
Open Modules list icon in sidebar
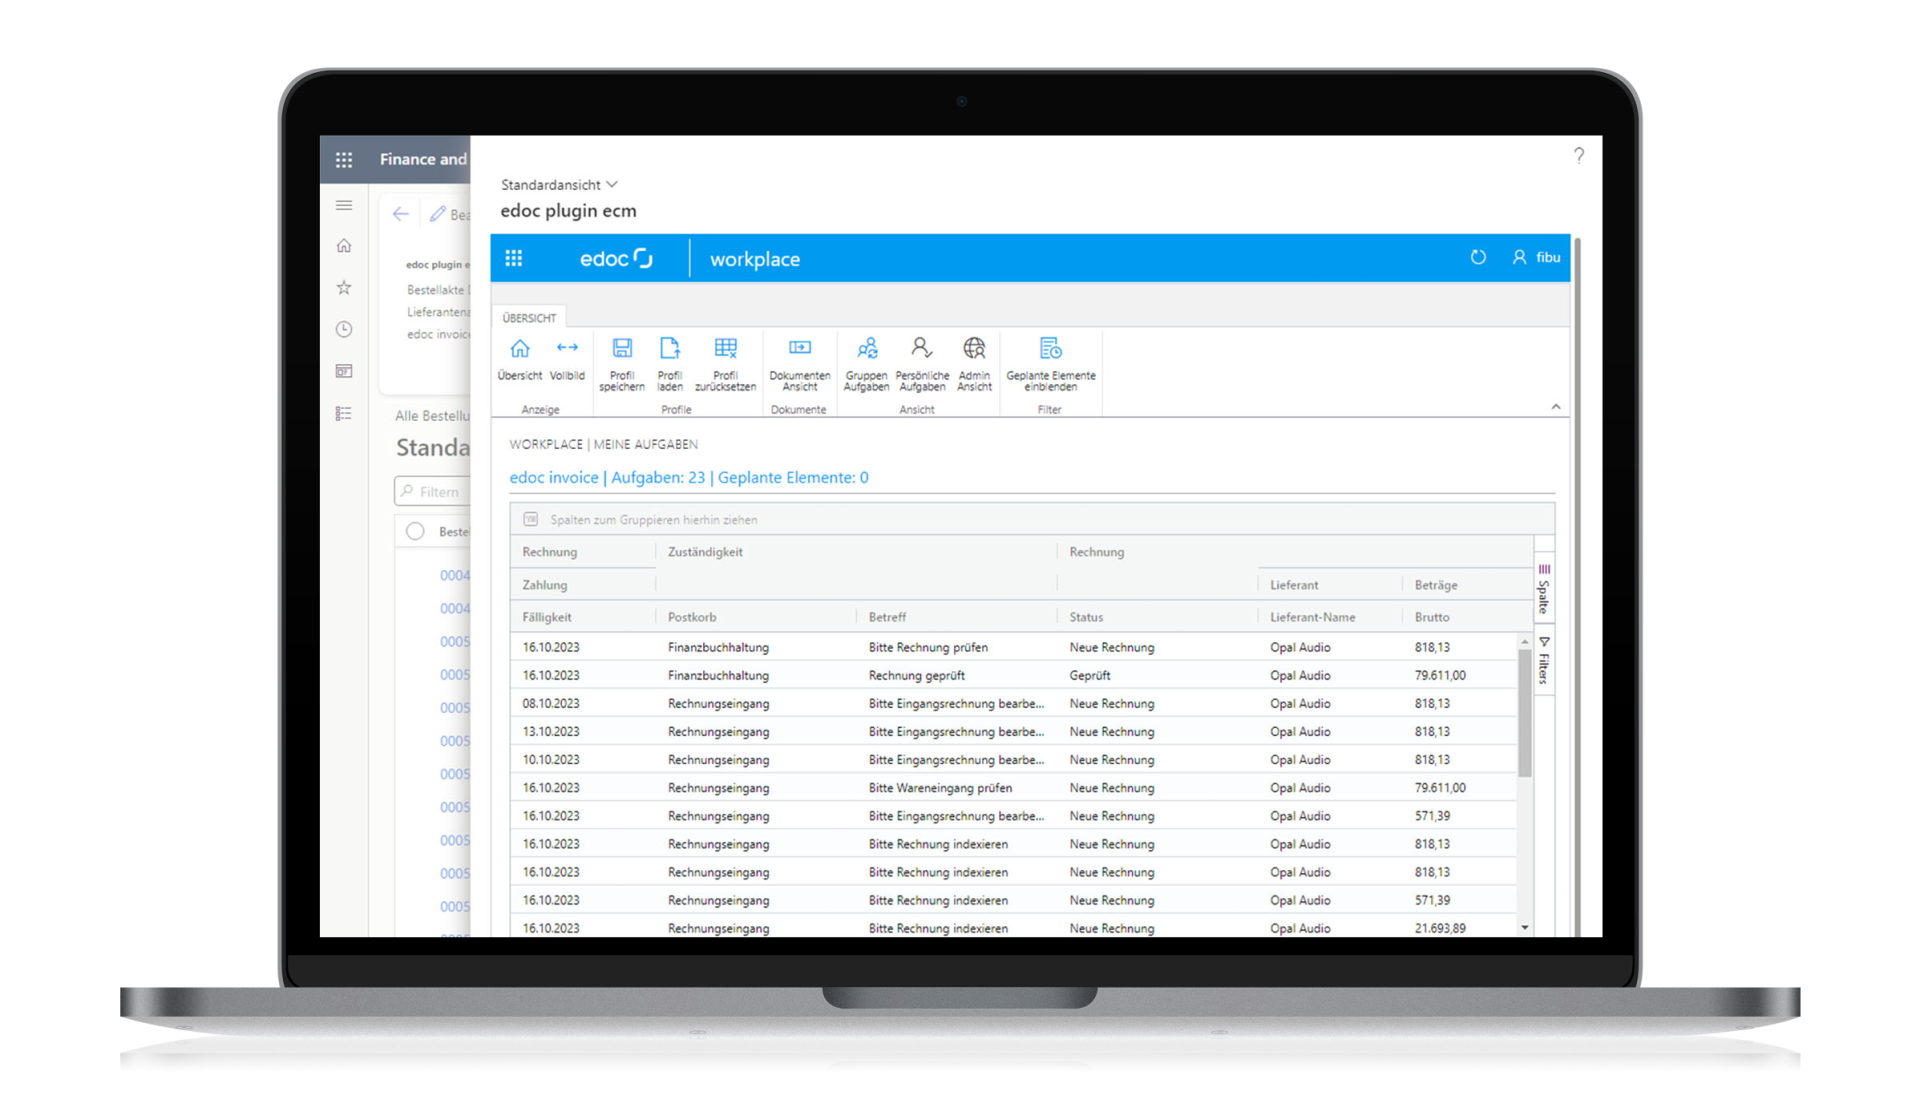tap(344, 413)
